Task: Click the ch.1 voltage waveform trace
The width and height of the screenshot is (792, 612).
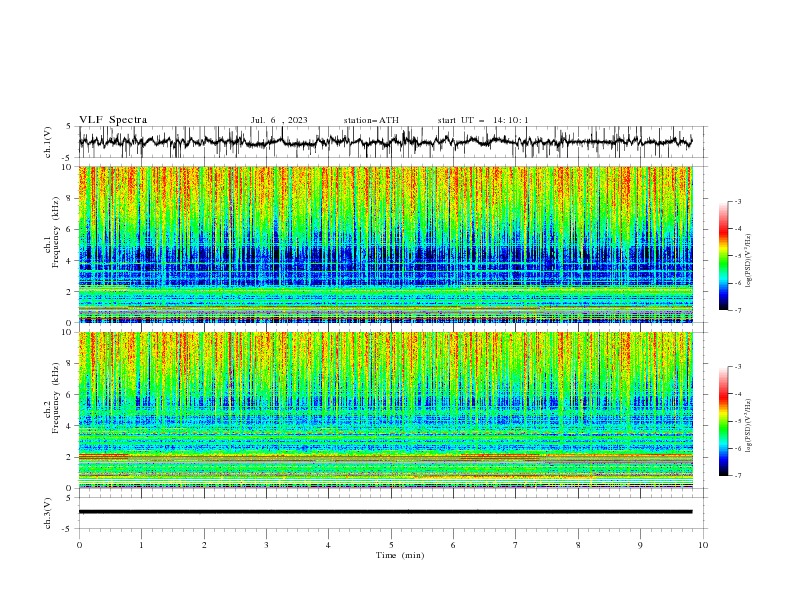Action: [x=385, y=142]
